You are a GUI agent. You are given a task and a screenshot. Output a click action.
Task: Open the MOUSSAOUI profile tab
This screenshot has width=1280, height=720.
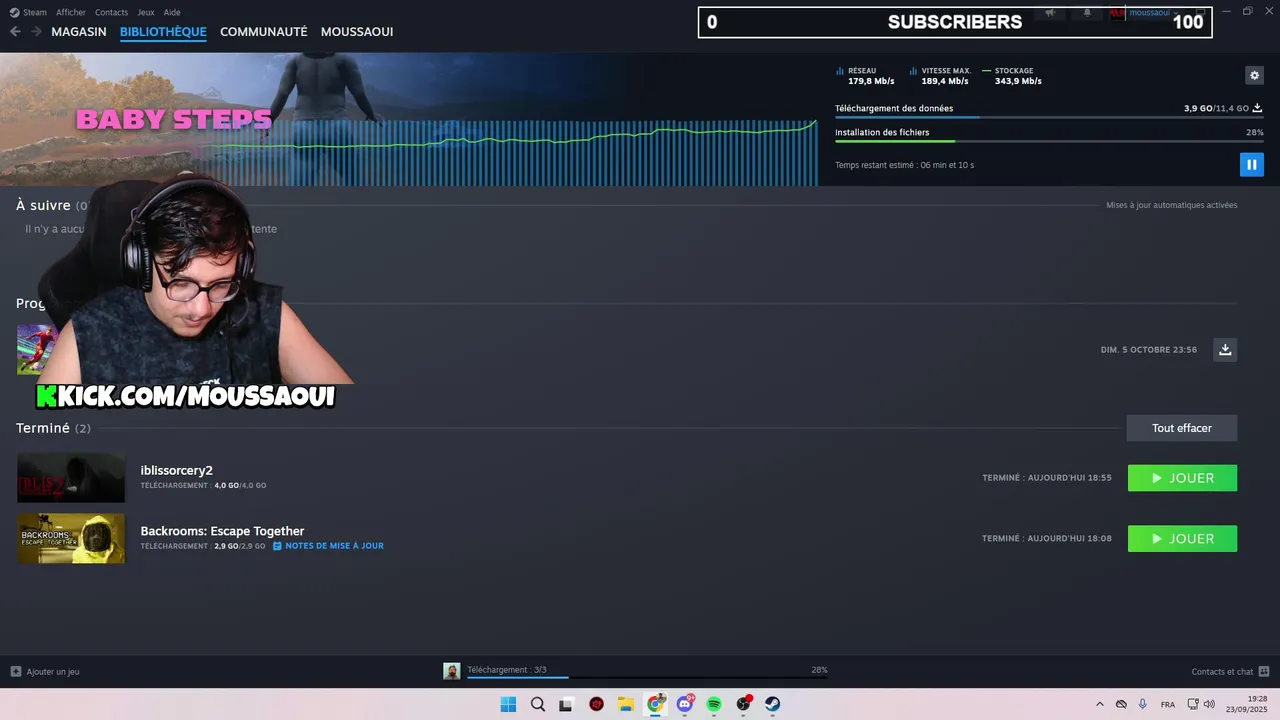pyautogui.click(x=357, y=32)
